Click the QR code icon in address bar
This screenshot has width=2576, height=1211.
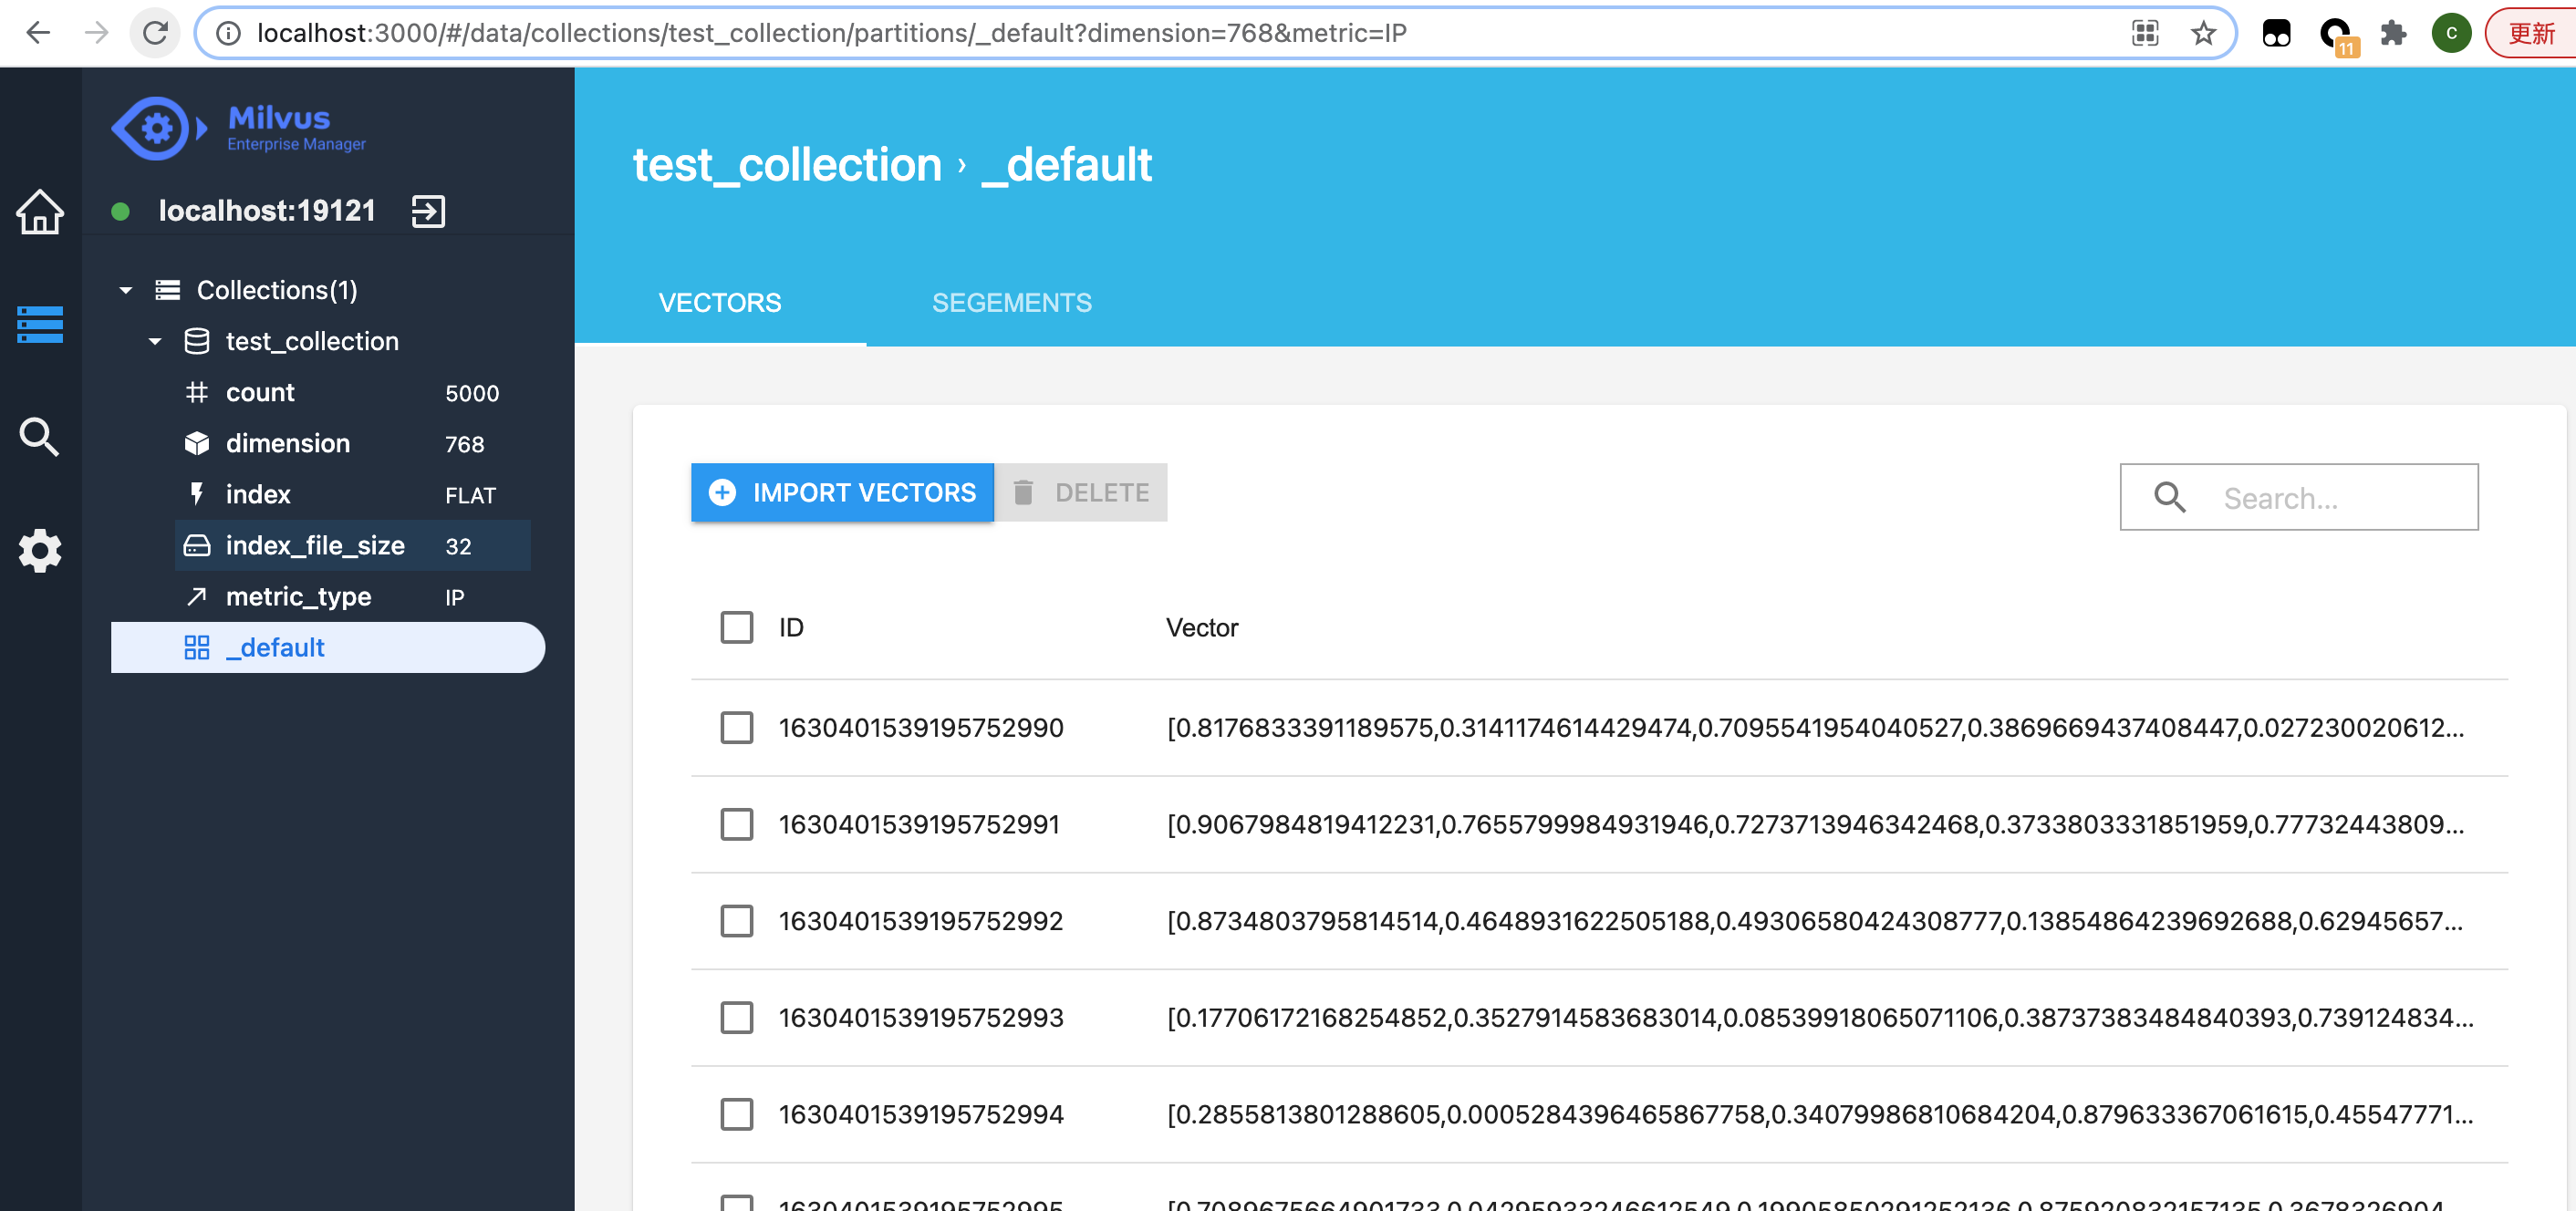[x=2145, y=33]
